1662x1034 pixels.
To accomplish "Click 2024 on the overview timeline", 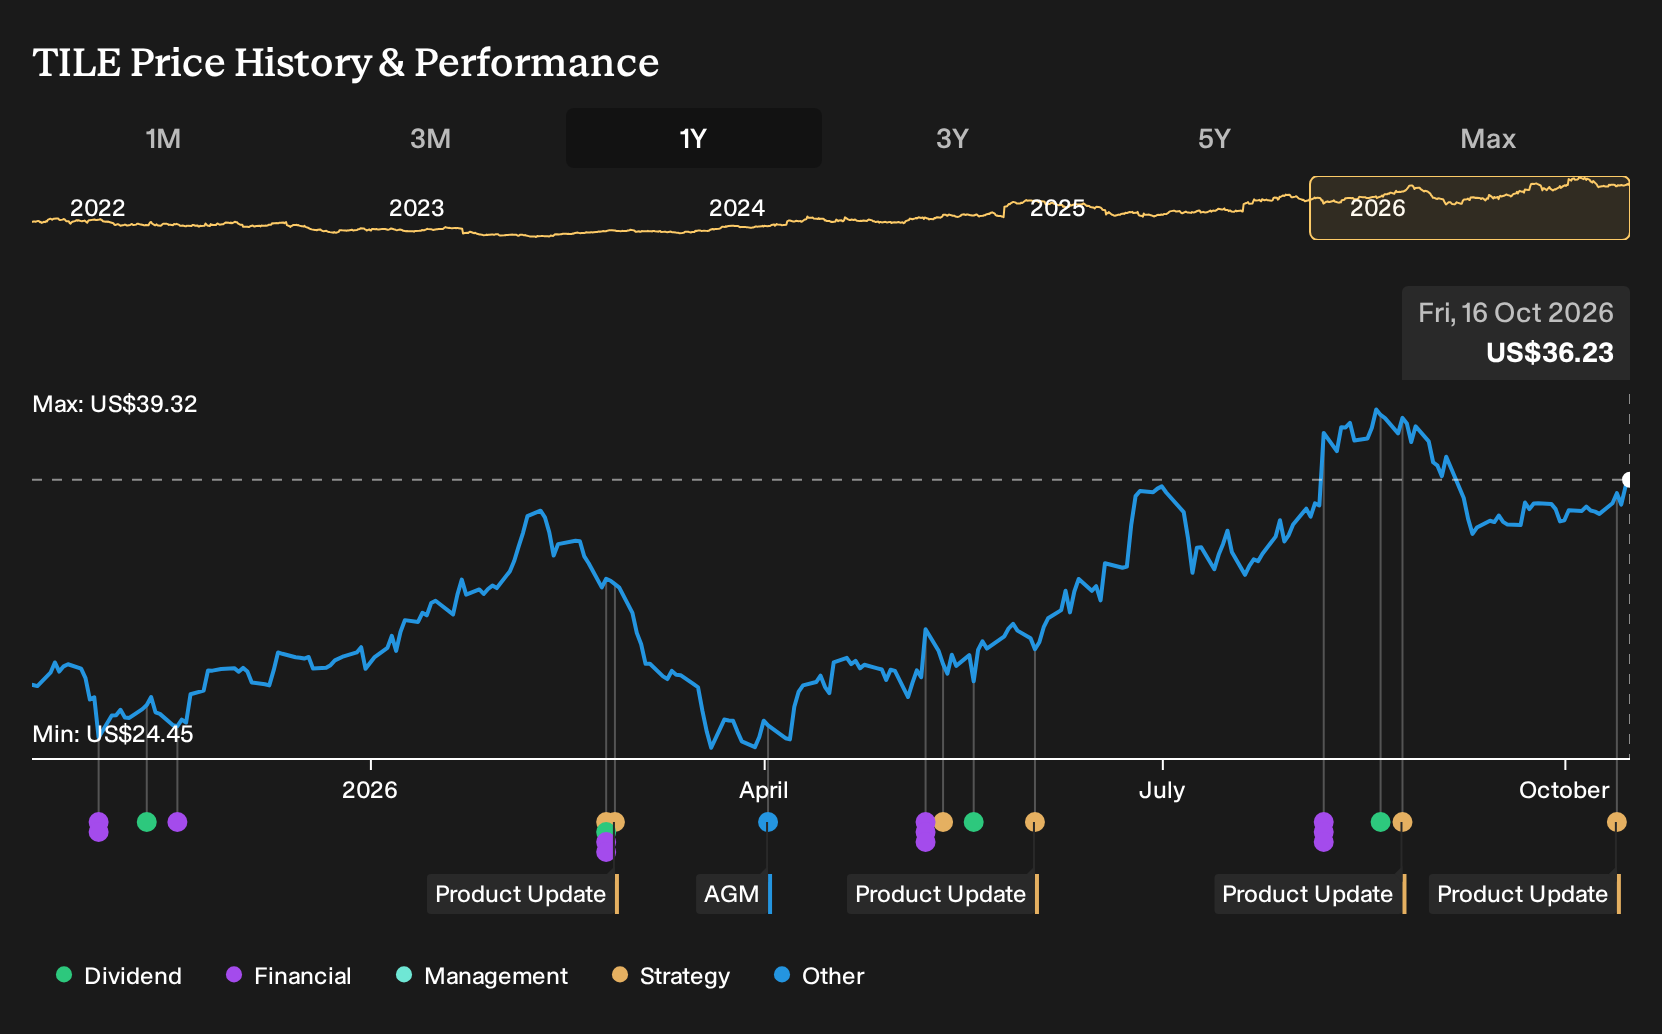I will click(737, 208).
